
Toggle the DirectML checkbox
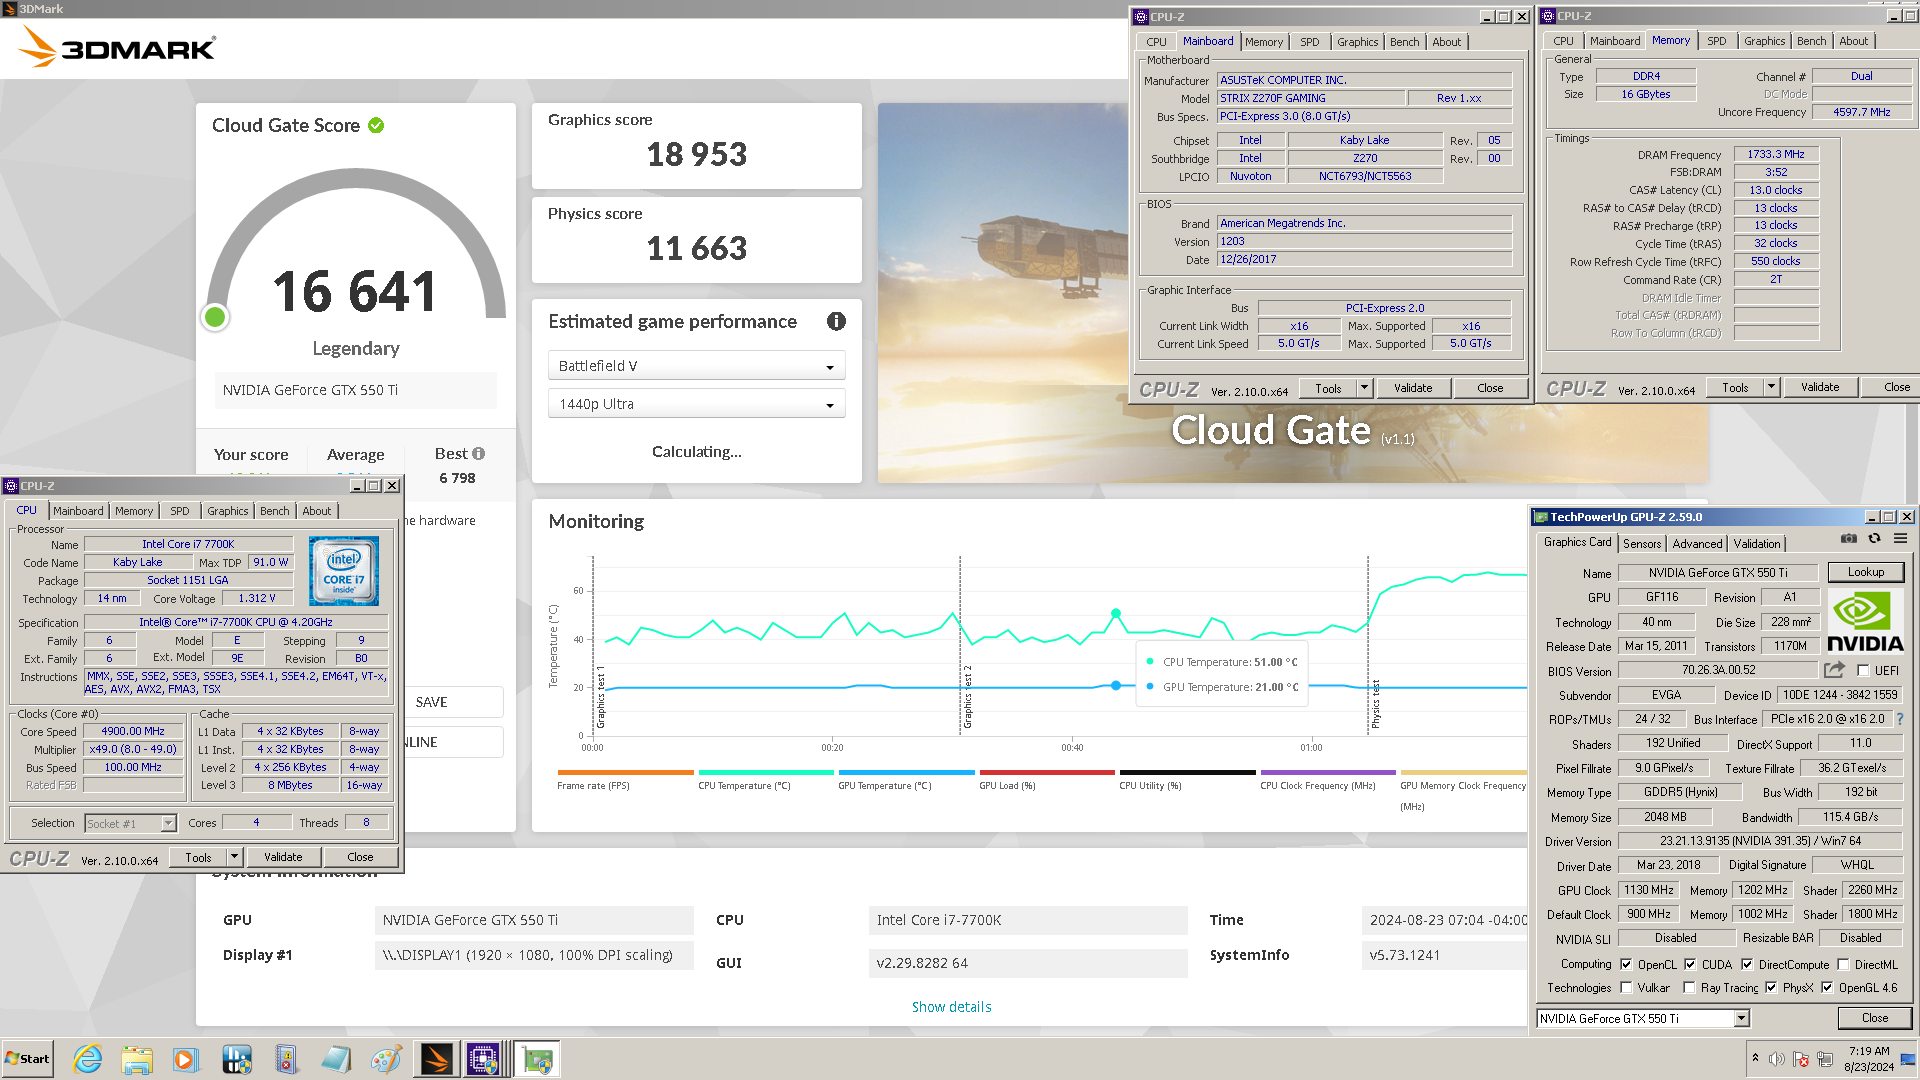point(1843,965)
